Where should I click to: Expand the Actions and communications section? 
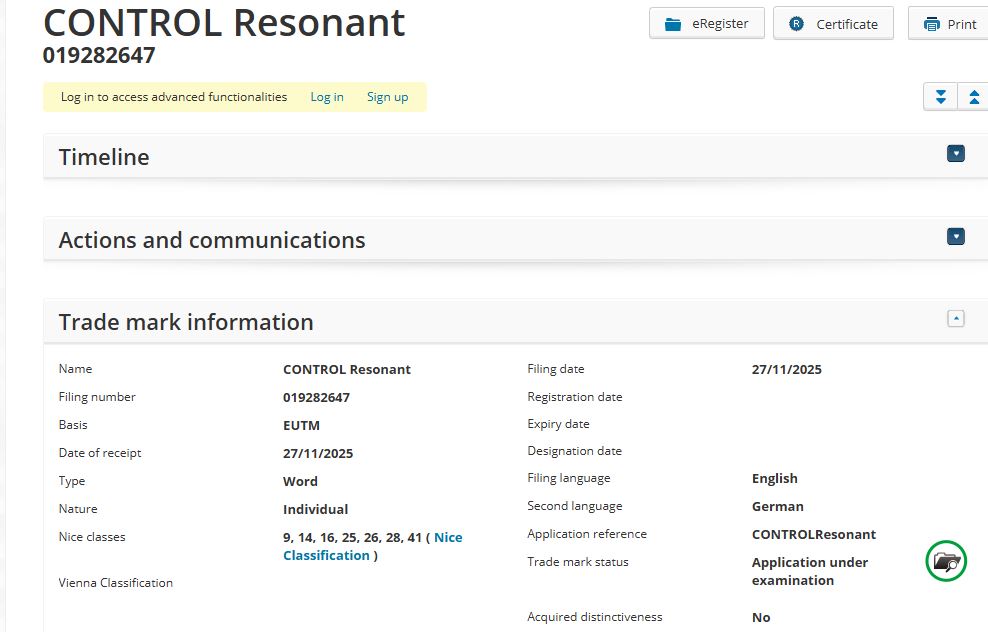click(956, 237)
